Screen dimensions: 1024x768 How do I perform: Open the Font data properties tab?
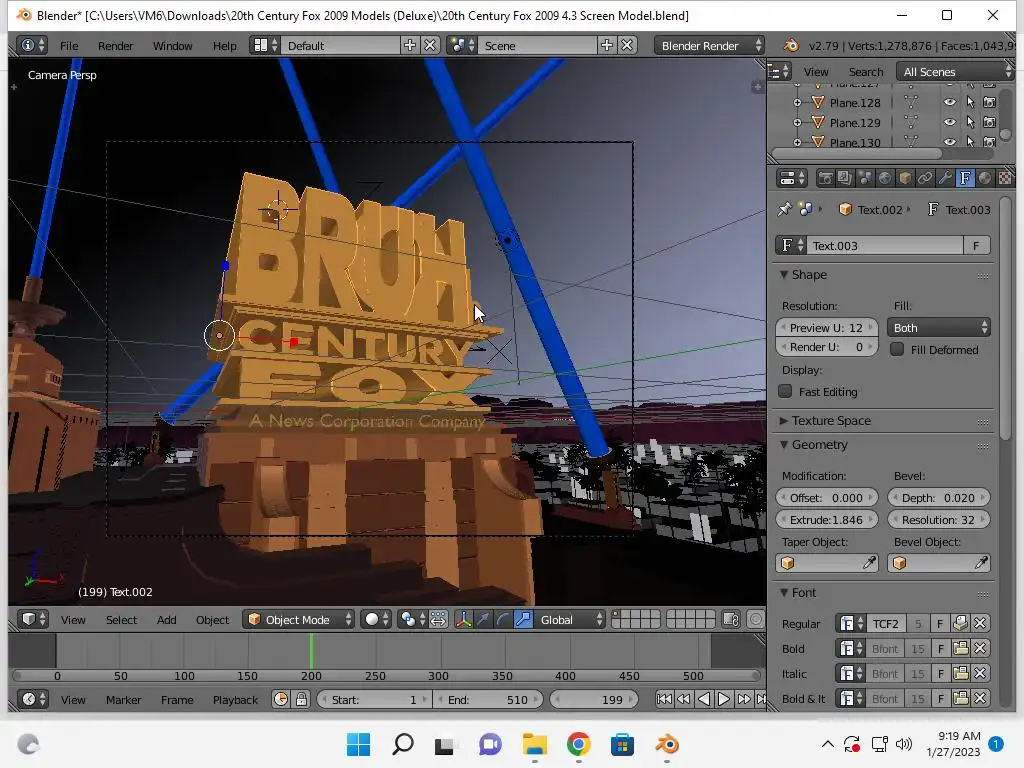click(965, 178)
